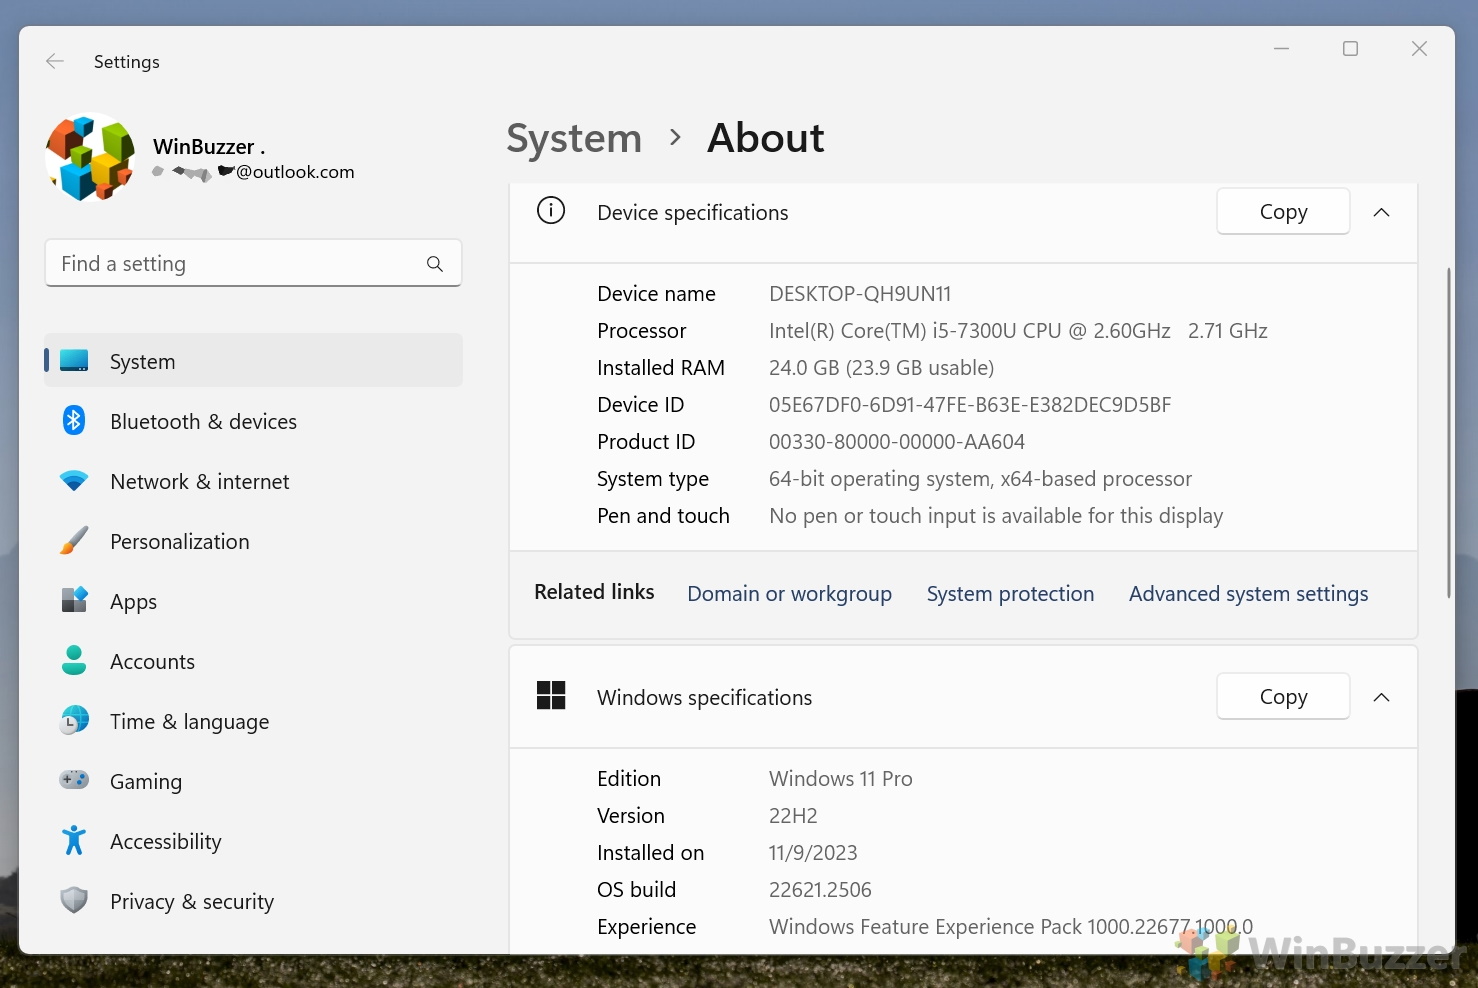Click the Windows logo icon in Windows specifications
This screenshot has width=1478, height=988.
pos(551,695)
